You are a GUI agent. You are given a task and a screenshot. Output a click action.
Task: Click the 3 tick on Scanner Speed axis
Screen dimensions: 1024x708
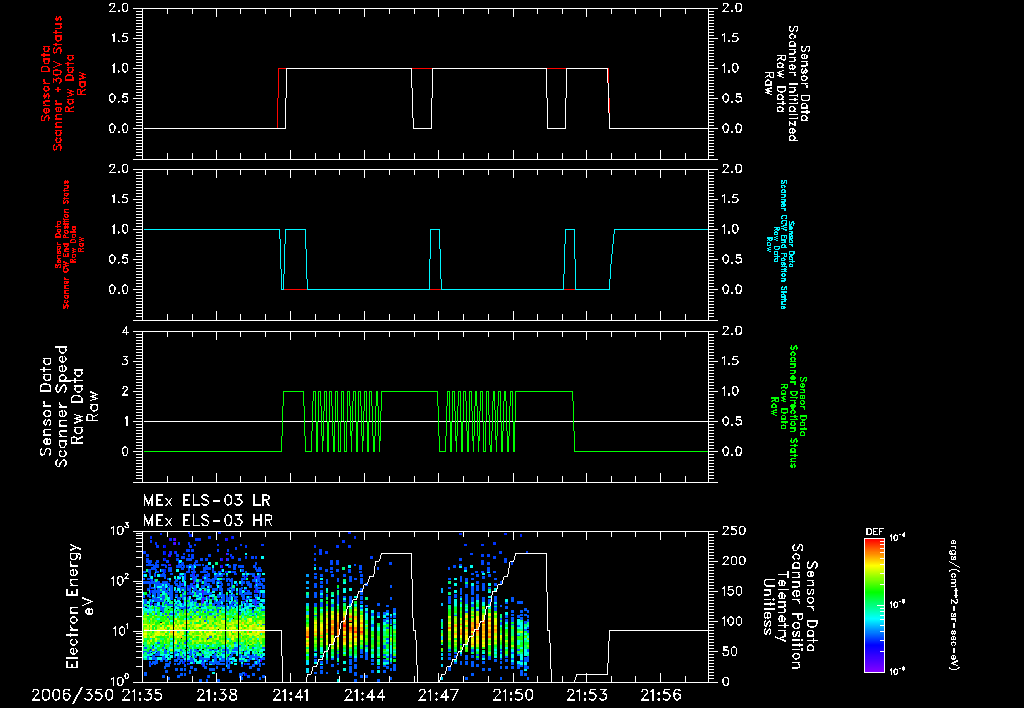point(125,361)
